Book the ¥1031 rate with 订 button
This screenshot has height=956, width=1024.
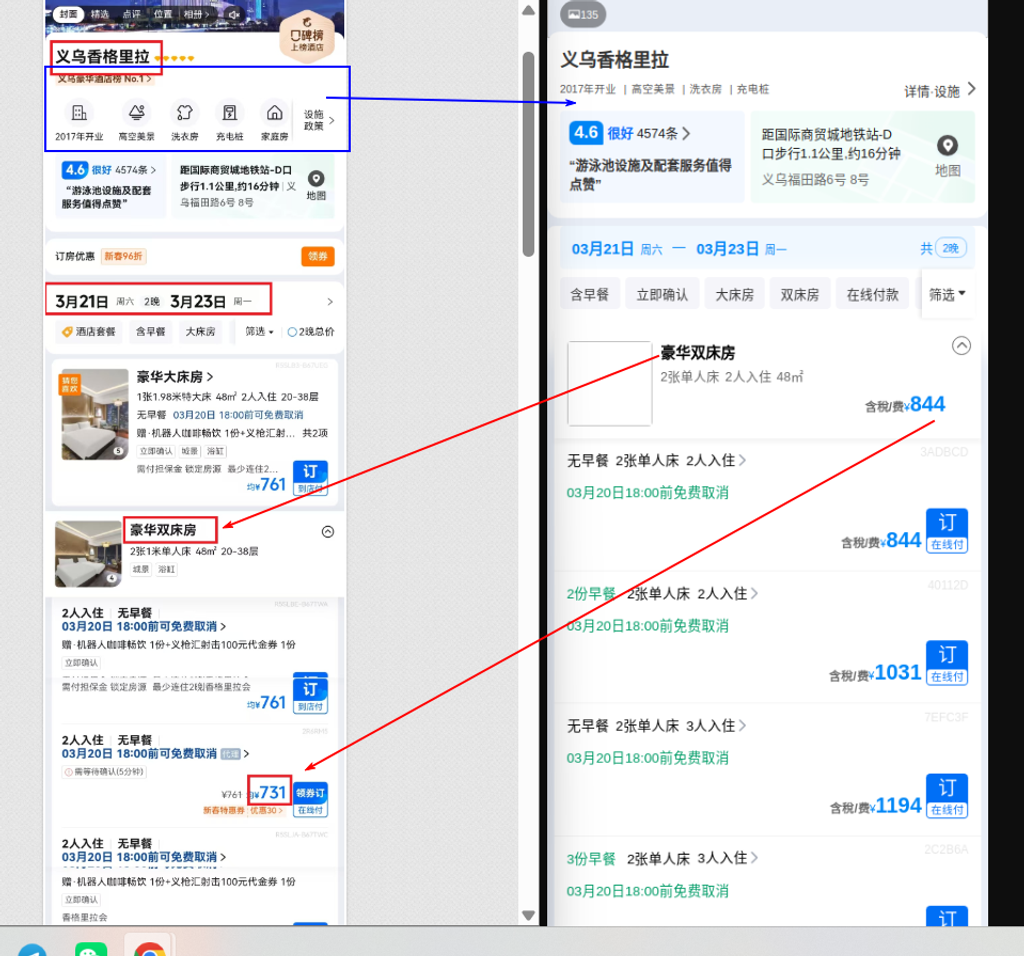pos(947,663)
